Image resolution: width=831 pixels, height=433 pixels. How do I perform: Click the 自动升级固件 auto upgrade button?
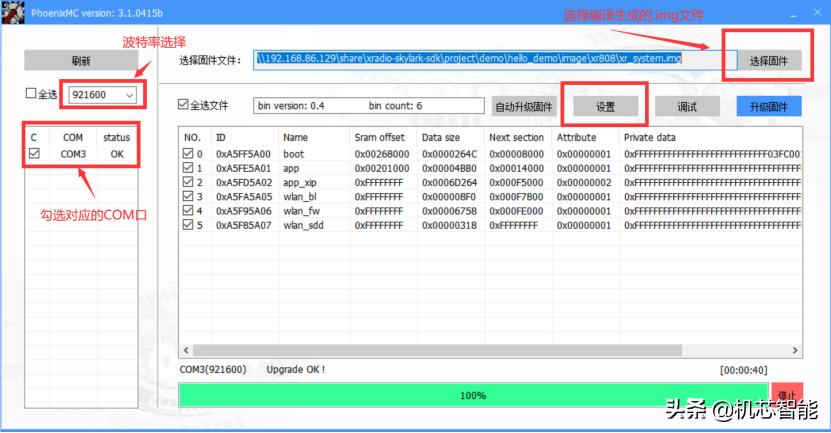pos(524,107)
